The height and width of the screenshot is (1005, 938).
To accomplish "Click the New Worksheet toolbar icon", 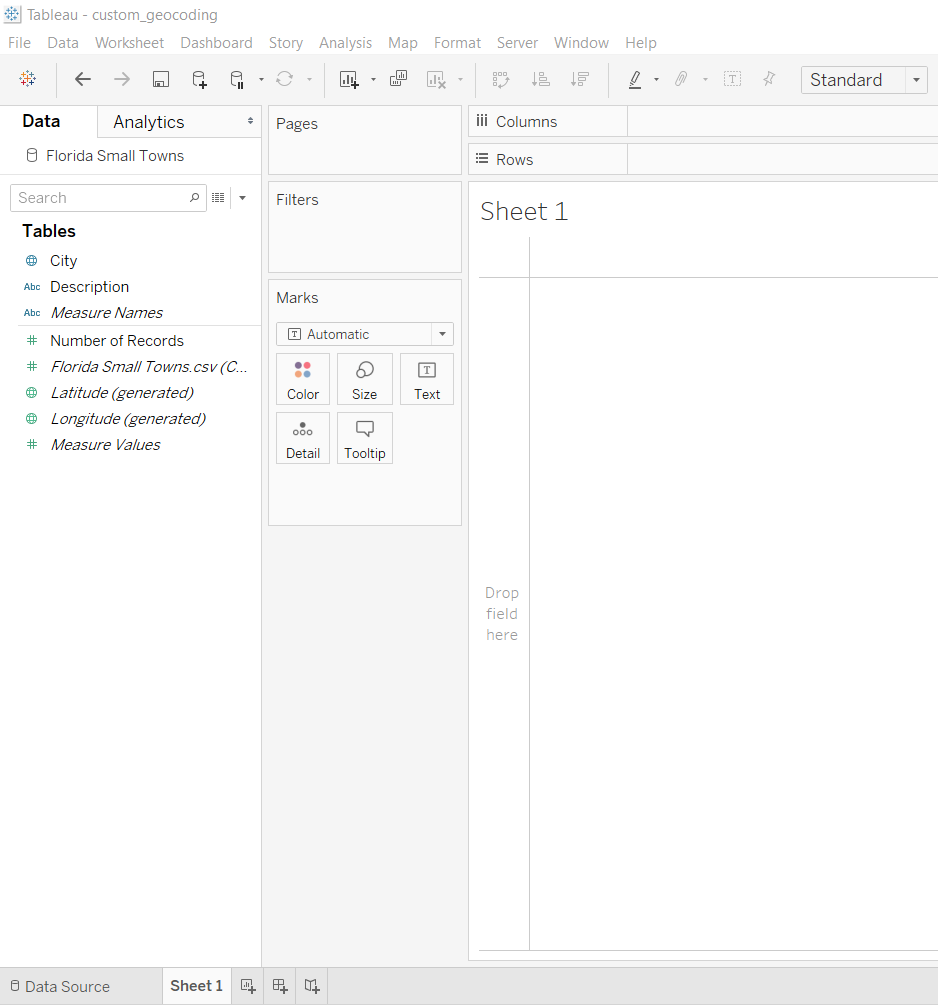I will click(349, 79).
